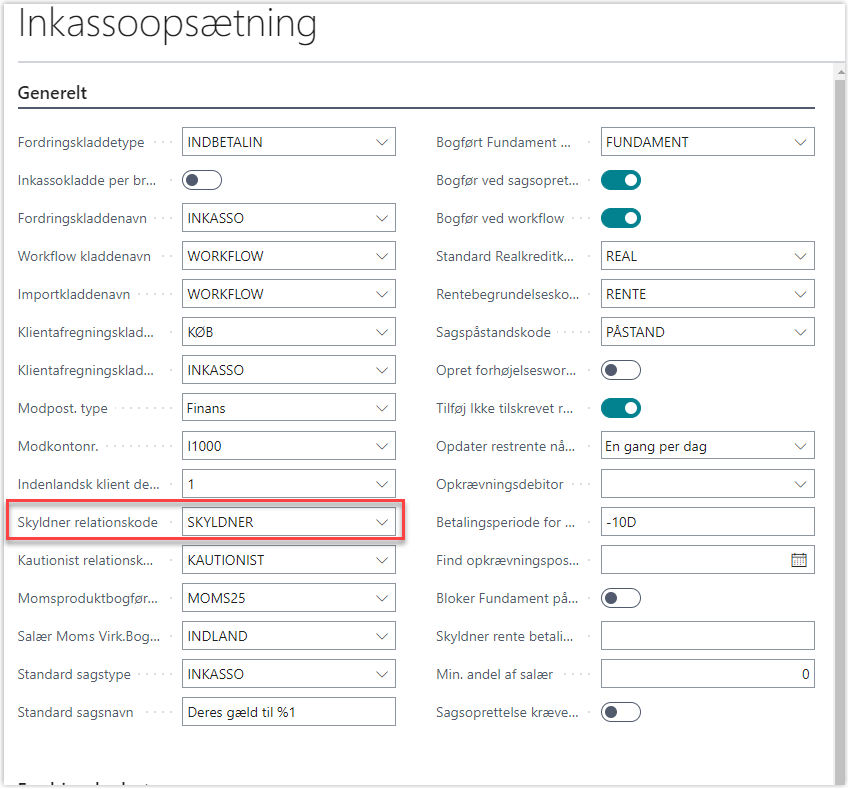Open Opdater restrente dropdown

pyautogui.click(x=800, y=446)
